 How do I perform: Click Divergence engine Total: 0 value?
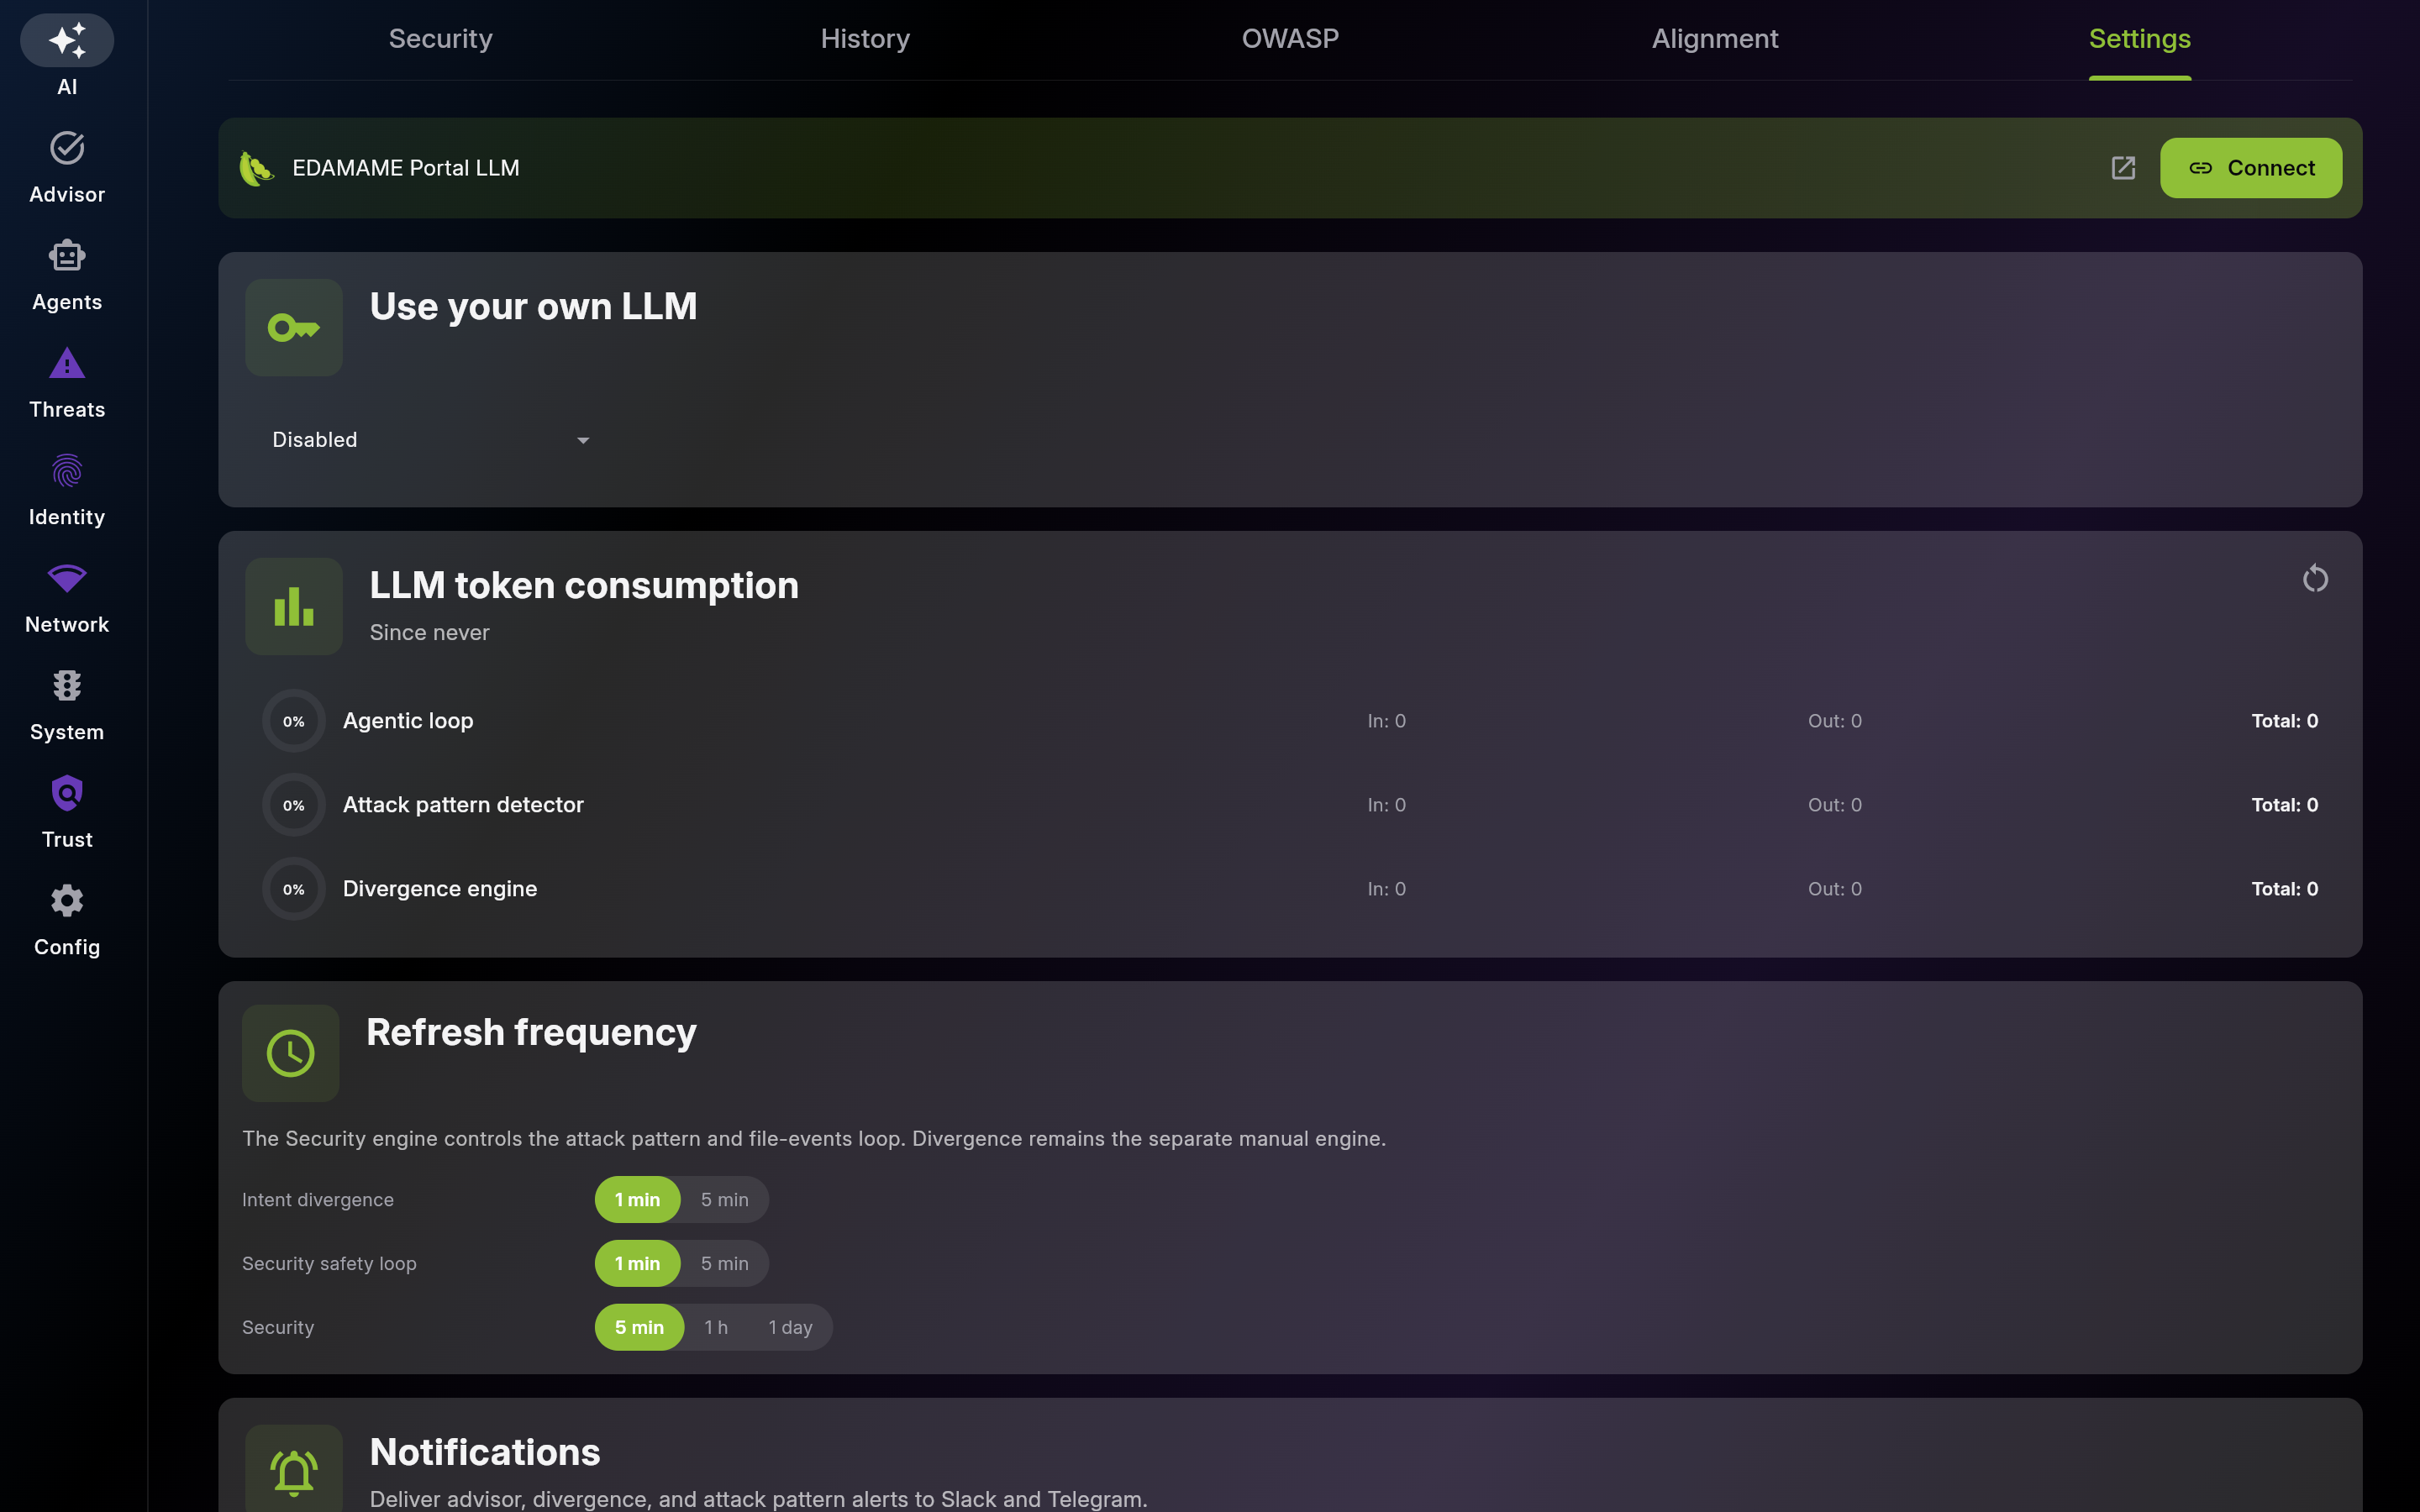pos(2285,889)
